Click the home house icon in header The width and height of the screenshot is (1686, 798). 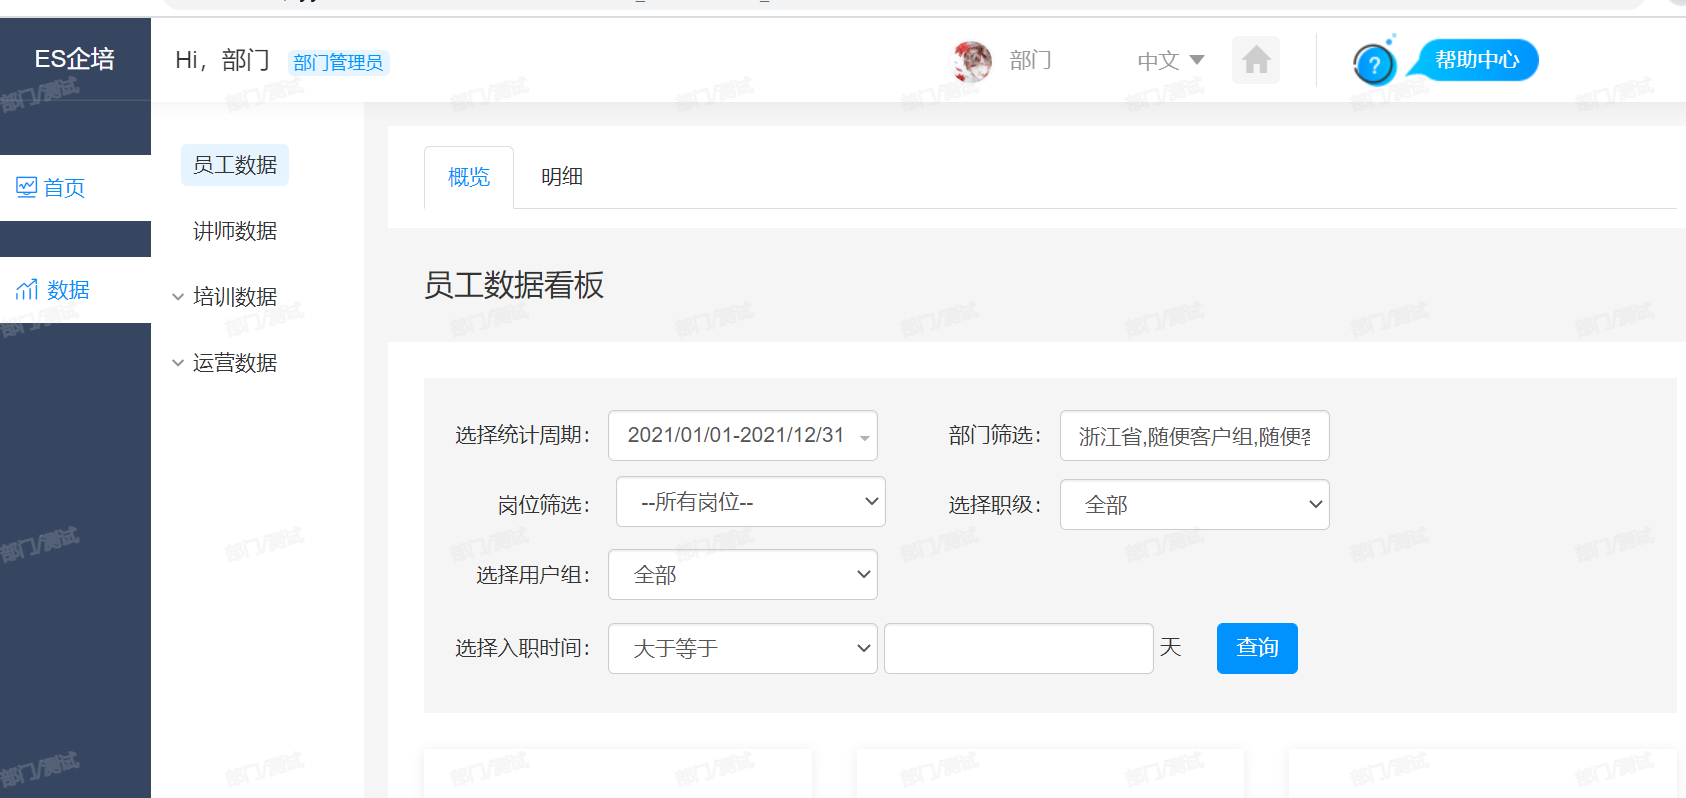[x=1256, y=60]
